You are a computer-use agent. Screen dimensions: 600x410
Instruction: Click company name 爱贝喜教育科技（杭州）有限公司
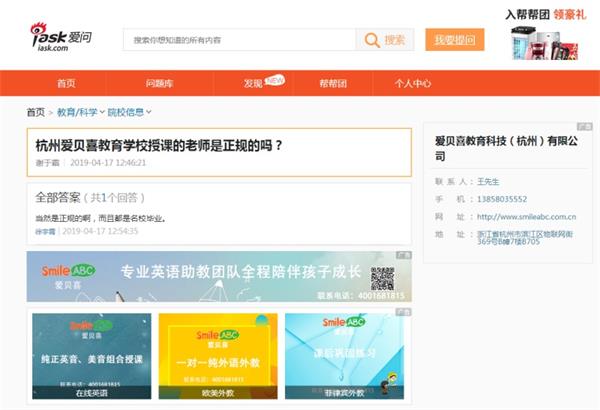coord(506,148)
